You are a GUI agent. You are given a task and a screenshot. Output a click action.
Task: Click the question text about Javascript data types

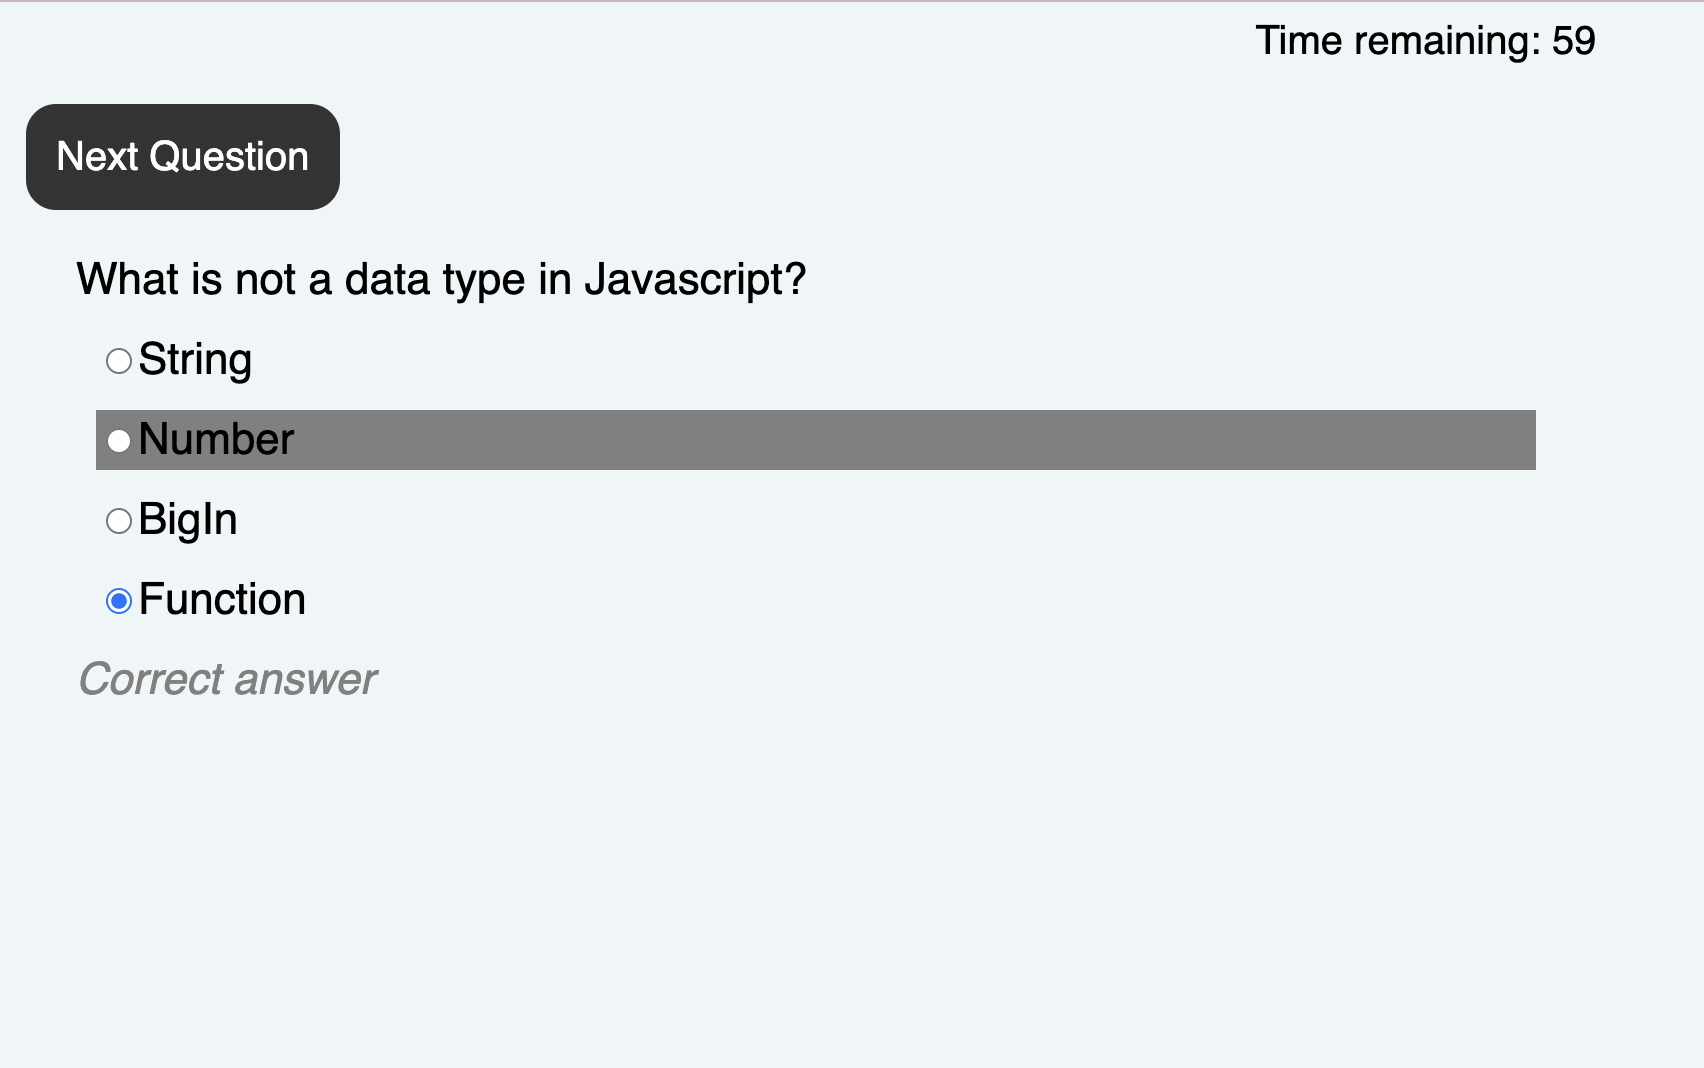441,280
